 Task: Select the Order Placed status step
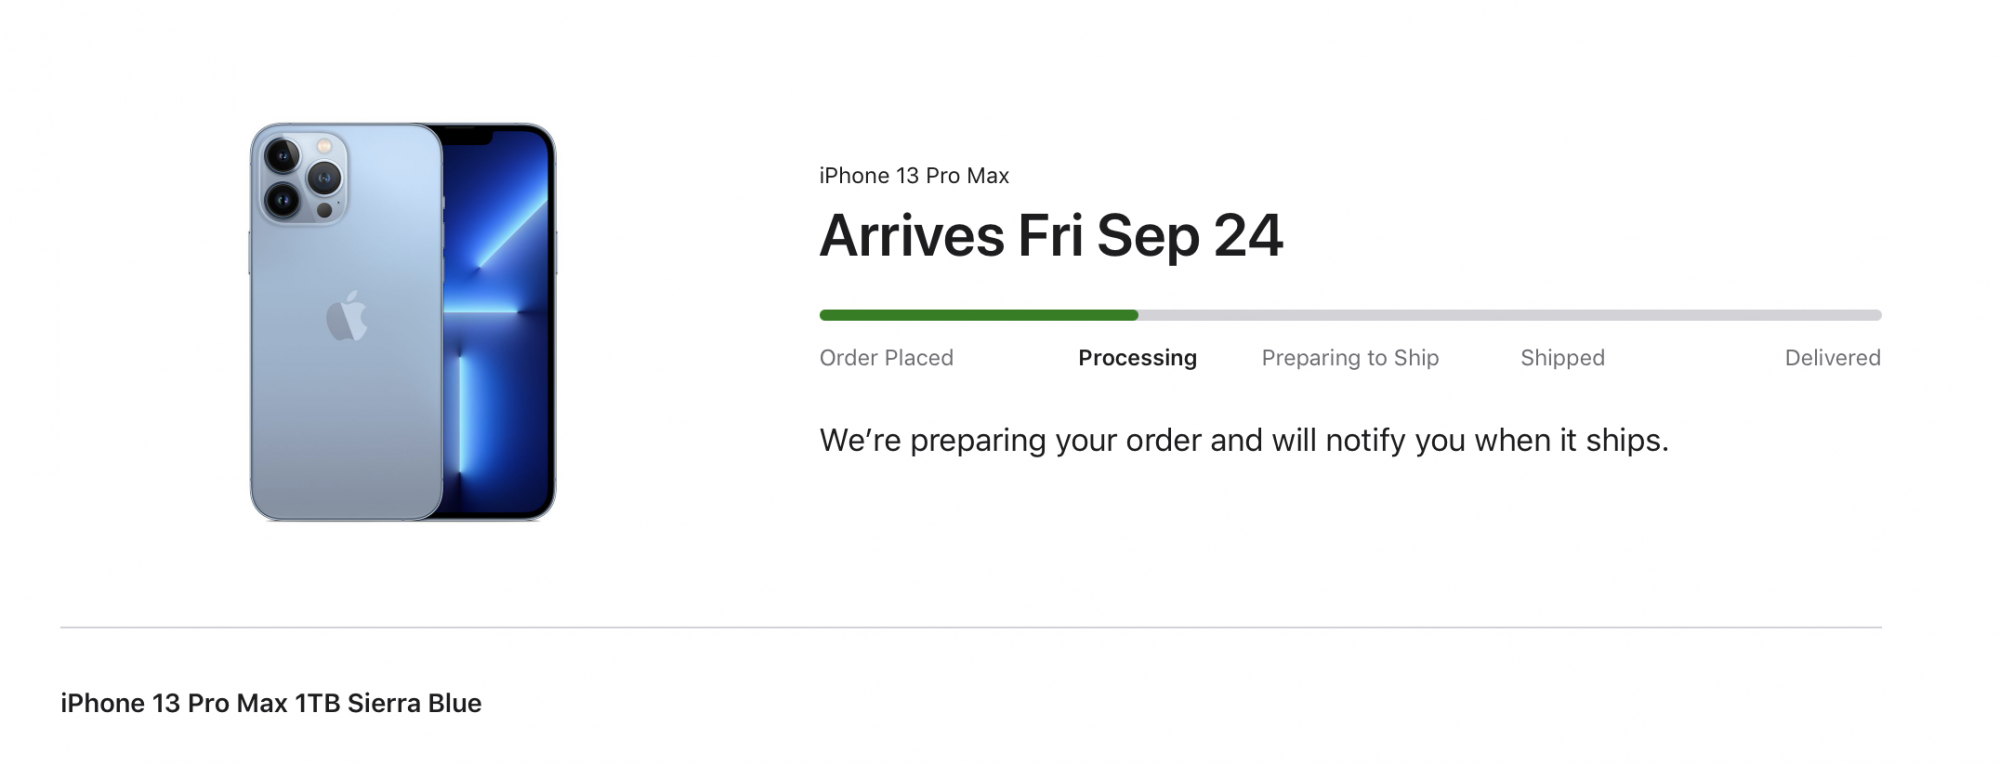[886, 358]
